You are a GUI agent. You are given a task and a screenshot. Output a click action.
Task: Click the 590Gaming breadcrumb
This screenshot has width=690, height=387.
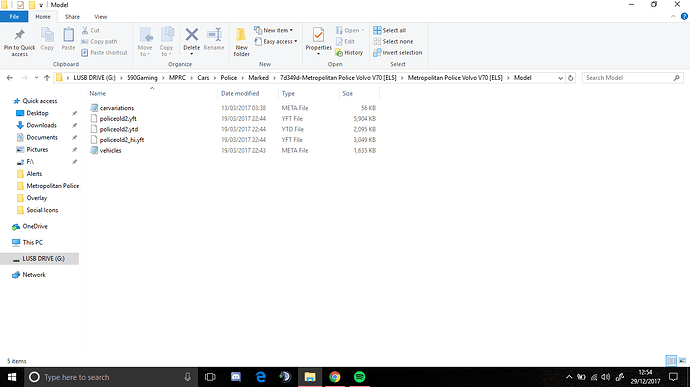click(x=142, y=78)
